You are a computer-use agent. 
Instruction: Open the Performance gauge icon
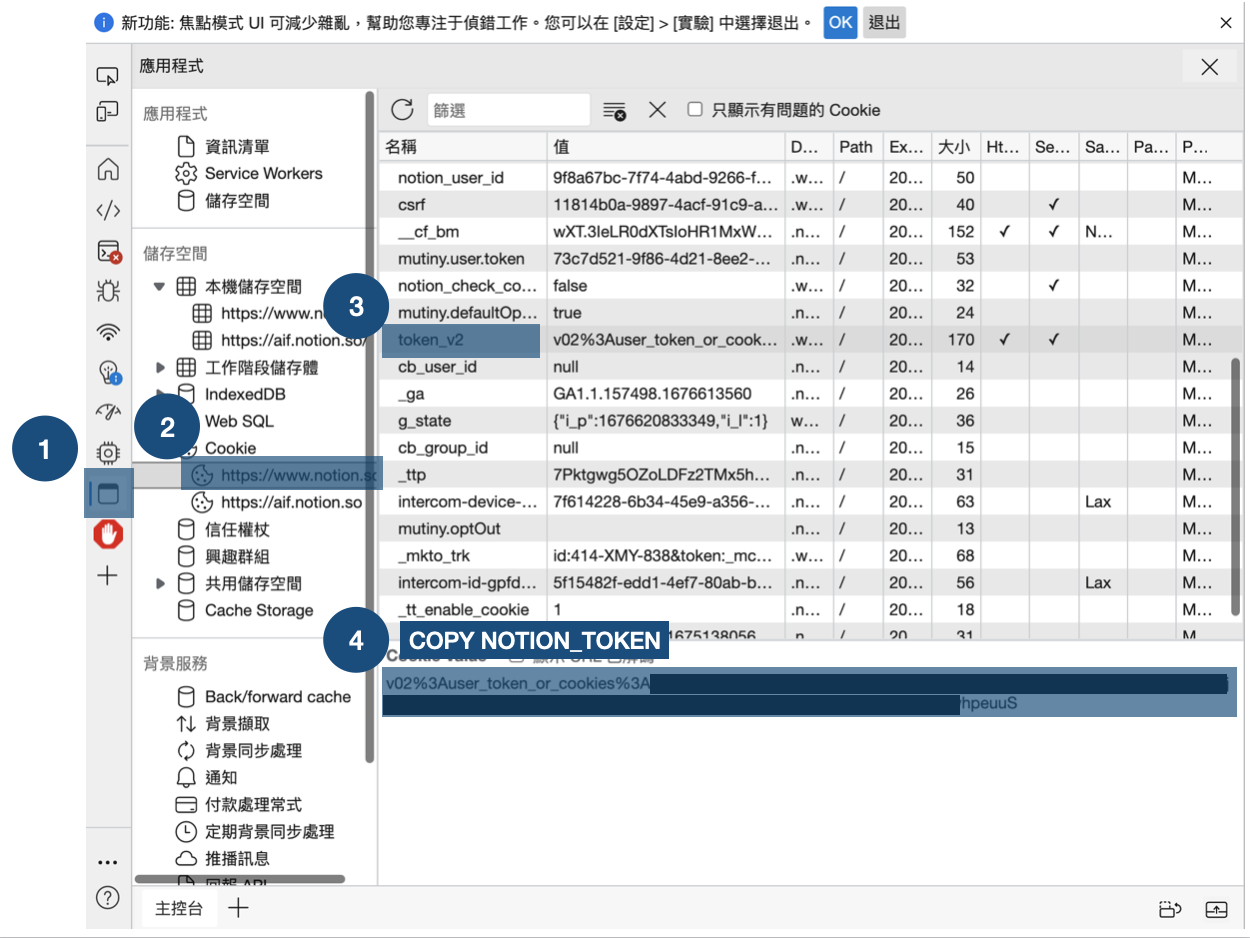click(107, 411)
